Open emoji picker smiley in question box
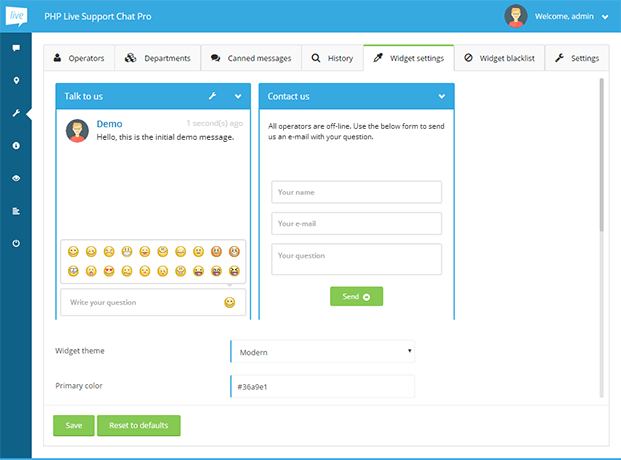The width and height of the screenshot is (621, 460). click(230, 302)
